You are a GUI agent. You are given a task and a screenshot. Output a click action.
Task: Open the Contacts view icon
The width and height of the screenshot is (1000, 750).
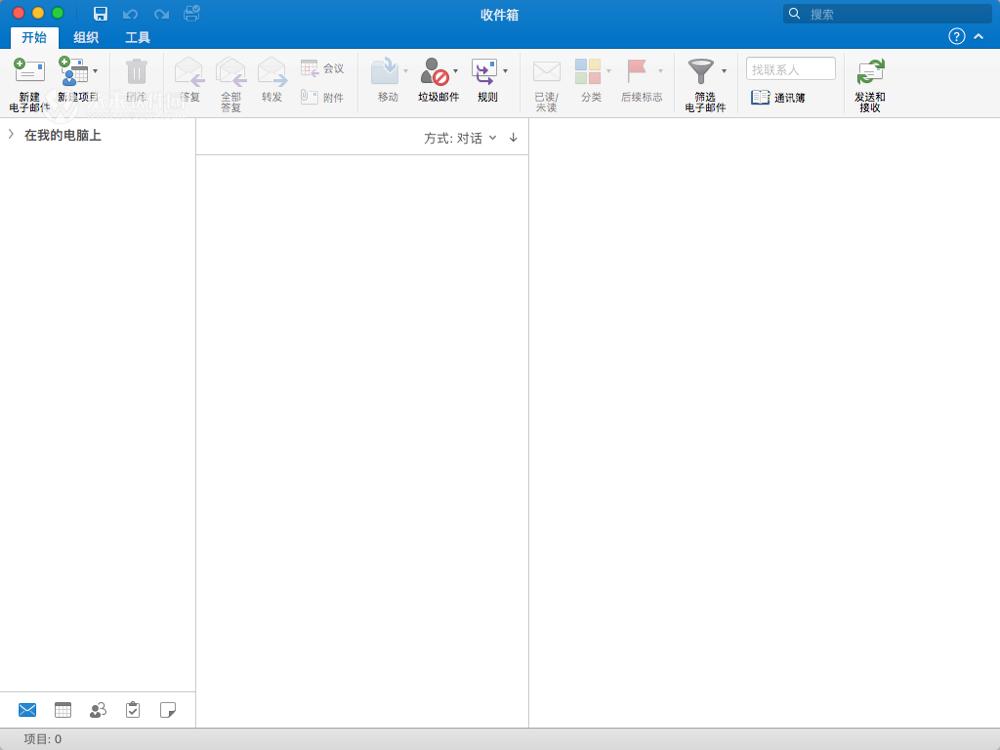[97, 709]
